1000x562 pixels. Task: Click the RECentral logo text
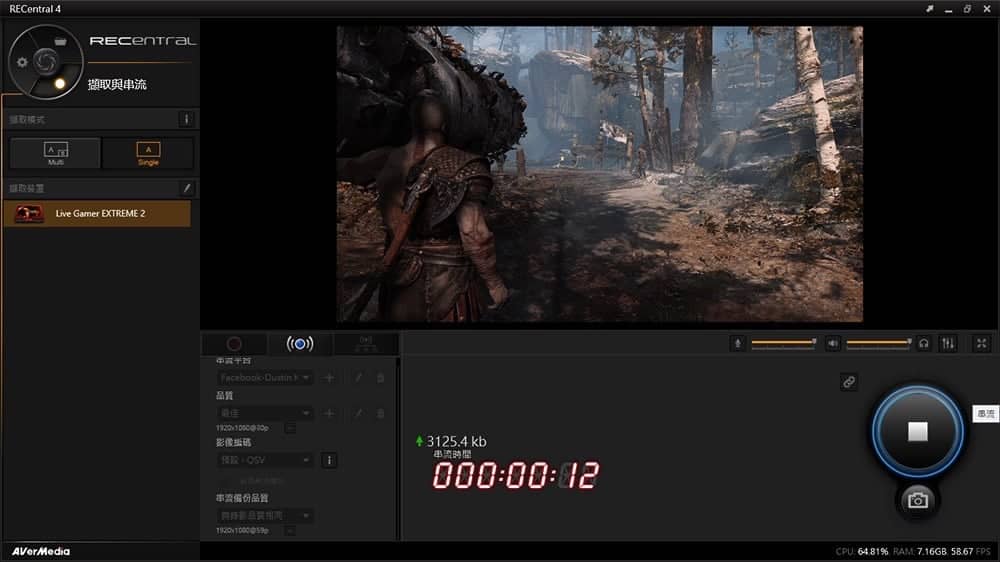142,41
